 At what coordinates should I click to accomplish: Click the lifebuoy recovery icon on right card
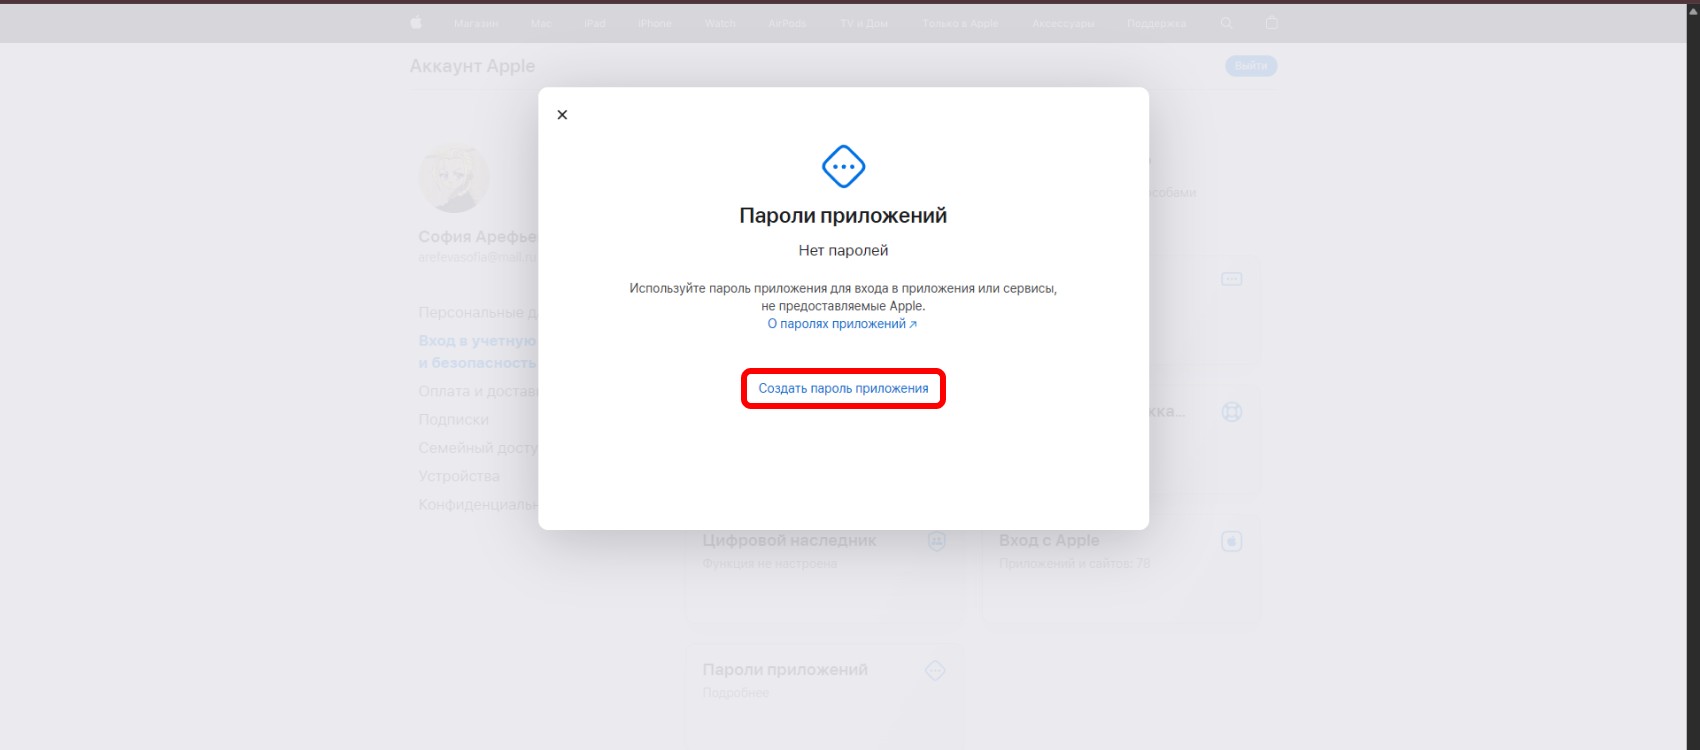pos(1232,411)
